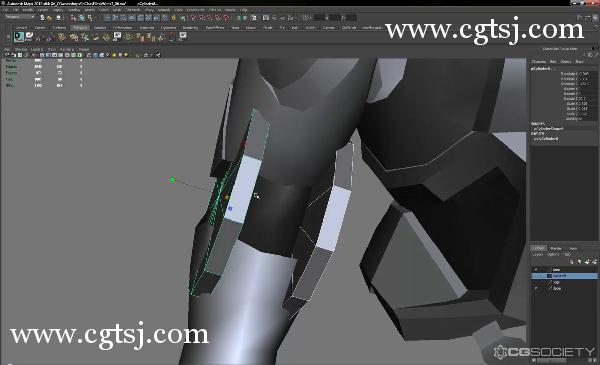Switch to the Render layers tab
Viewport: 600px width, 365px height.
coord(556,248)
